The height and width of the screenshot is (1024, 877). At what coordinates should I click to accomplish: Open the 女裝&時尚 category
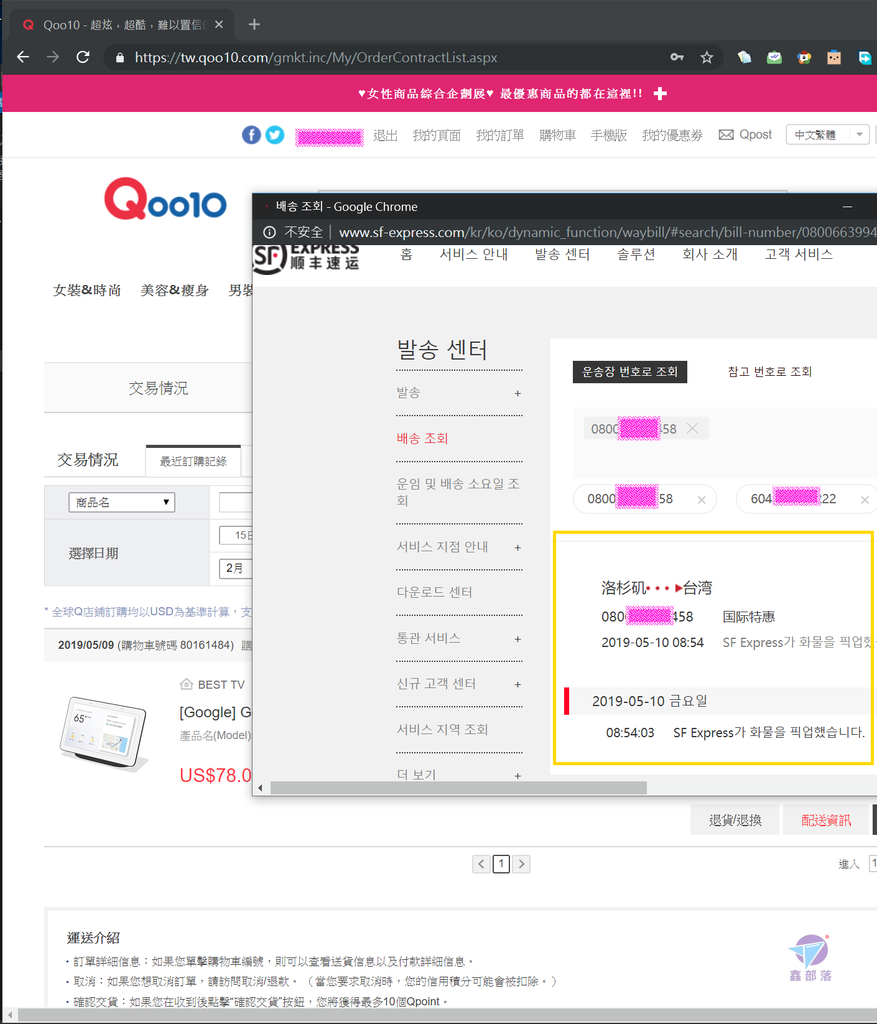[87, 290]
